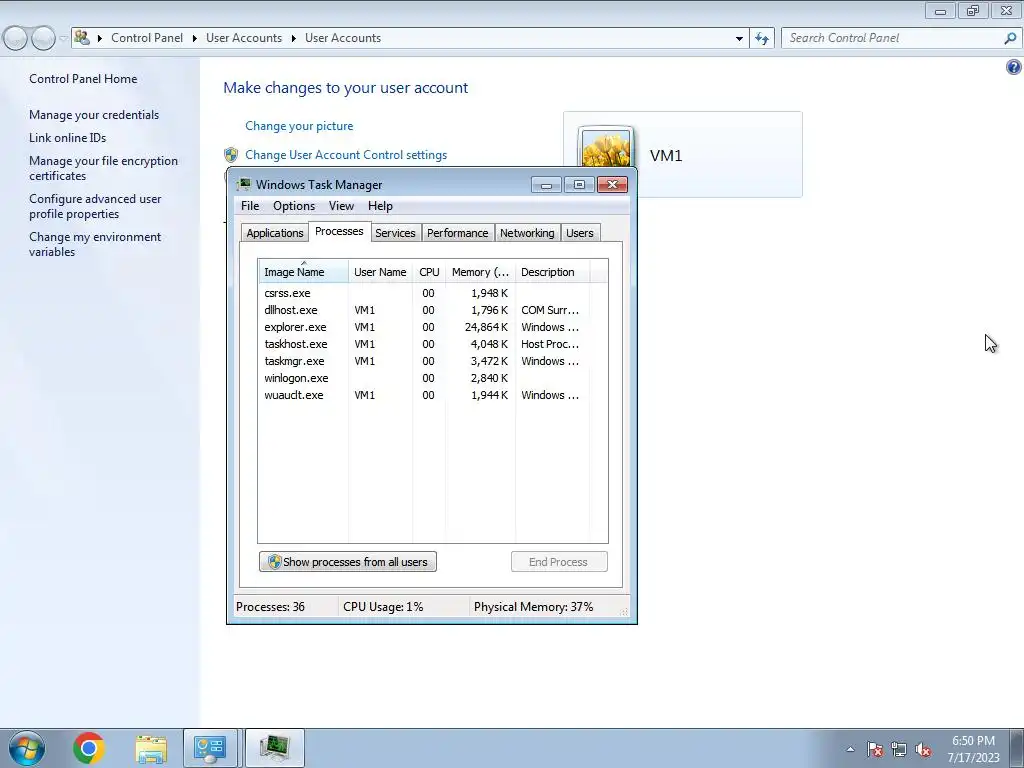The height and width of the screenshot is (768, 1024).
Task: Click the VM1 account picture thumbnail
Action: coord(605,147)
